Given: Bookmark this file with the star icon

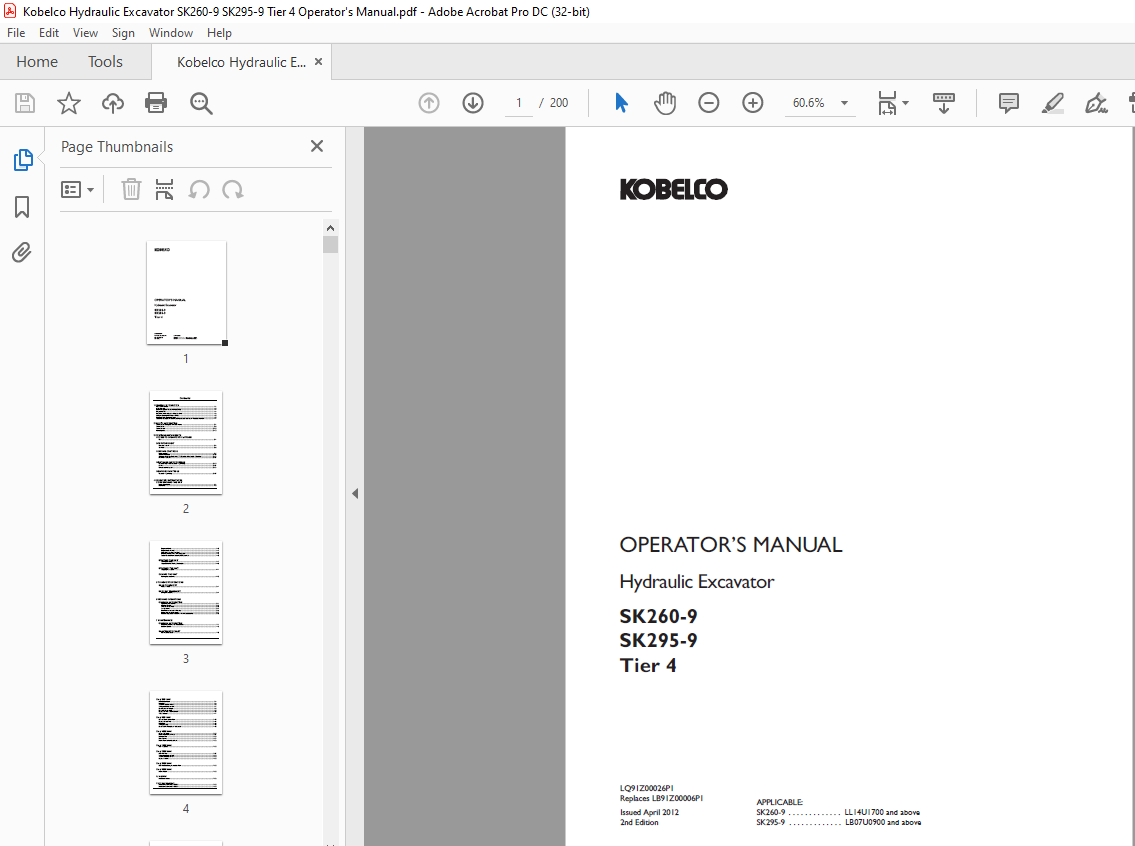Looking at the screenshot, I should click(69, 103).
